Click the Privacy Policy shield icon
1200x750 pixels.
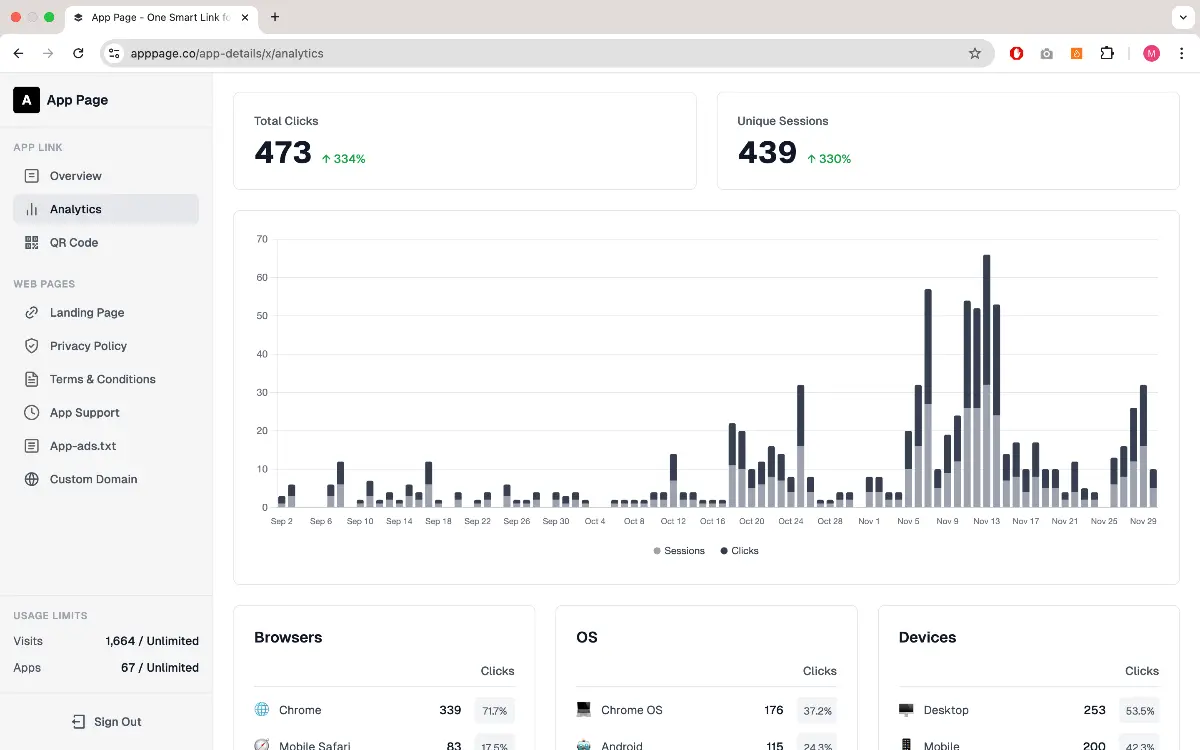(x=31, y=346)
